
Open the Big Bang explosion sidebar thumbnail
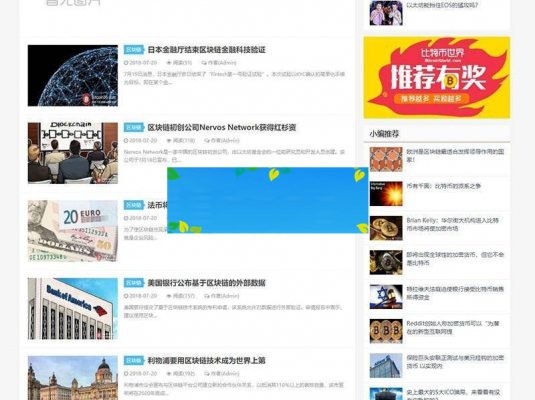386,194
